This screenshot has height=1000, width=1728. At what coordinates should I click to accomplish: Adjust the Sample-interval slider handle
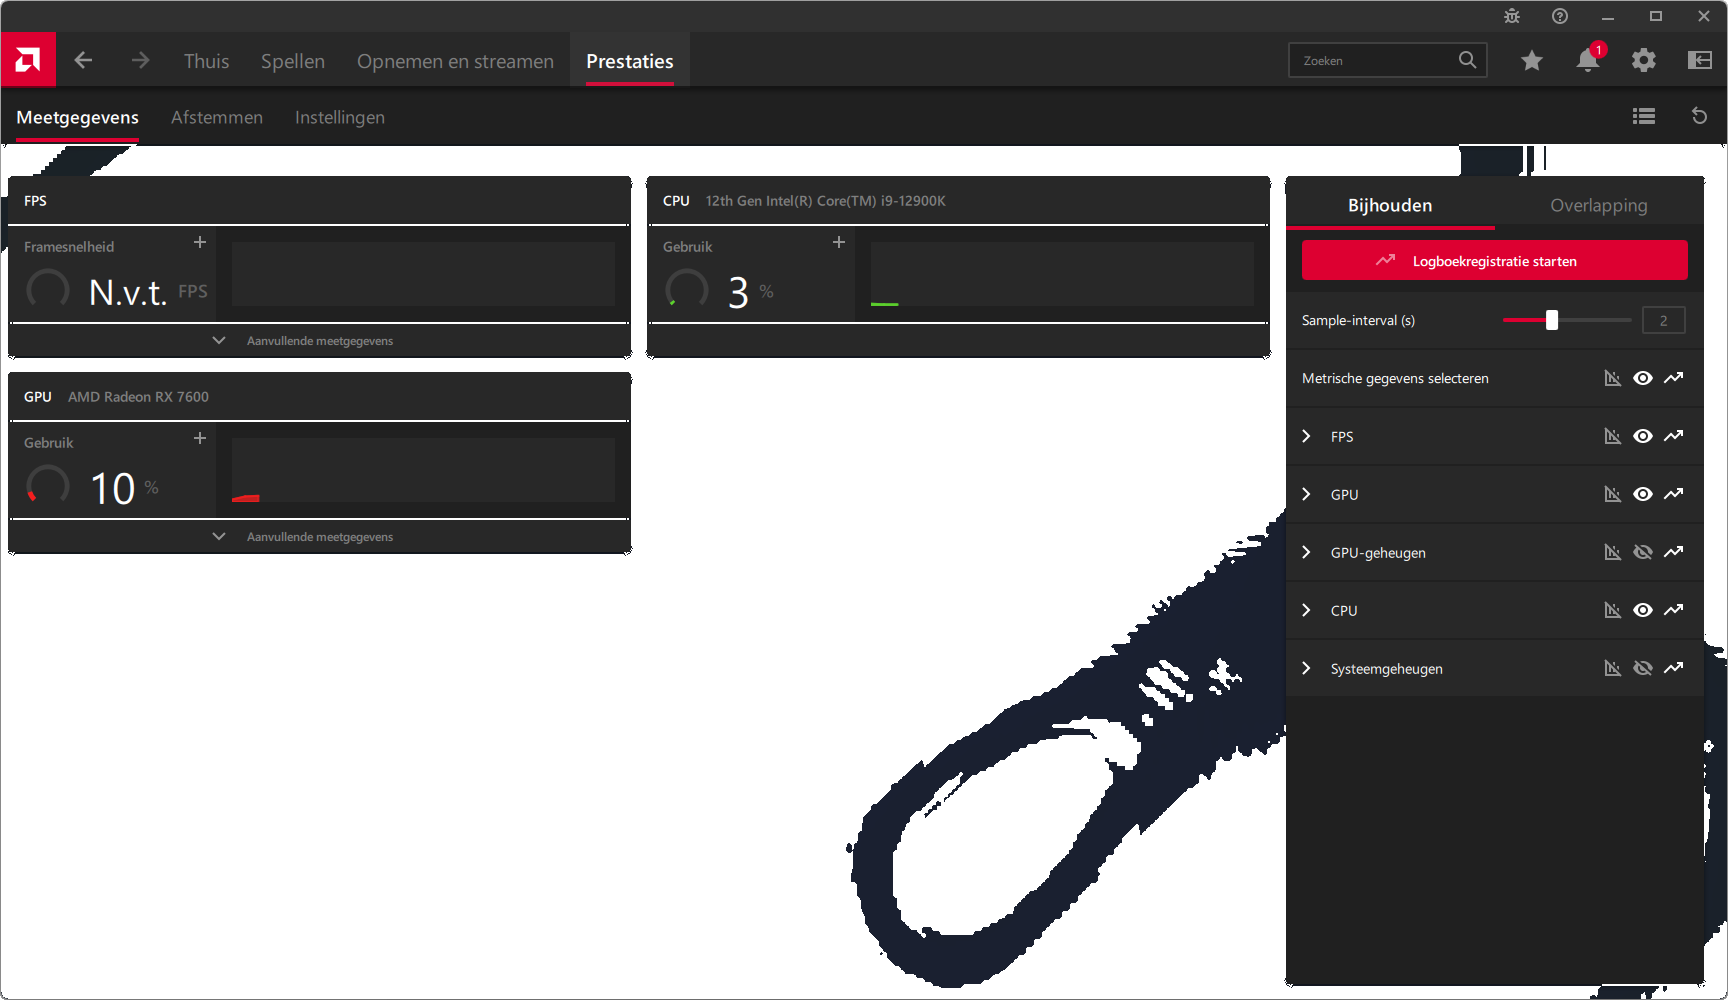[x=1551, y=320]
